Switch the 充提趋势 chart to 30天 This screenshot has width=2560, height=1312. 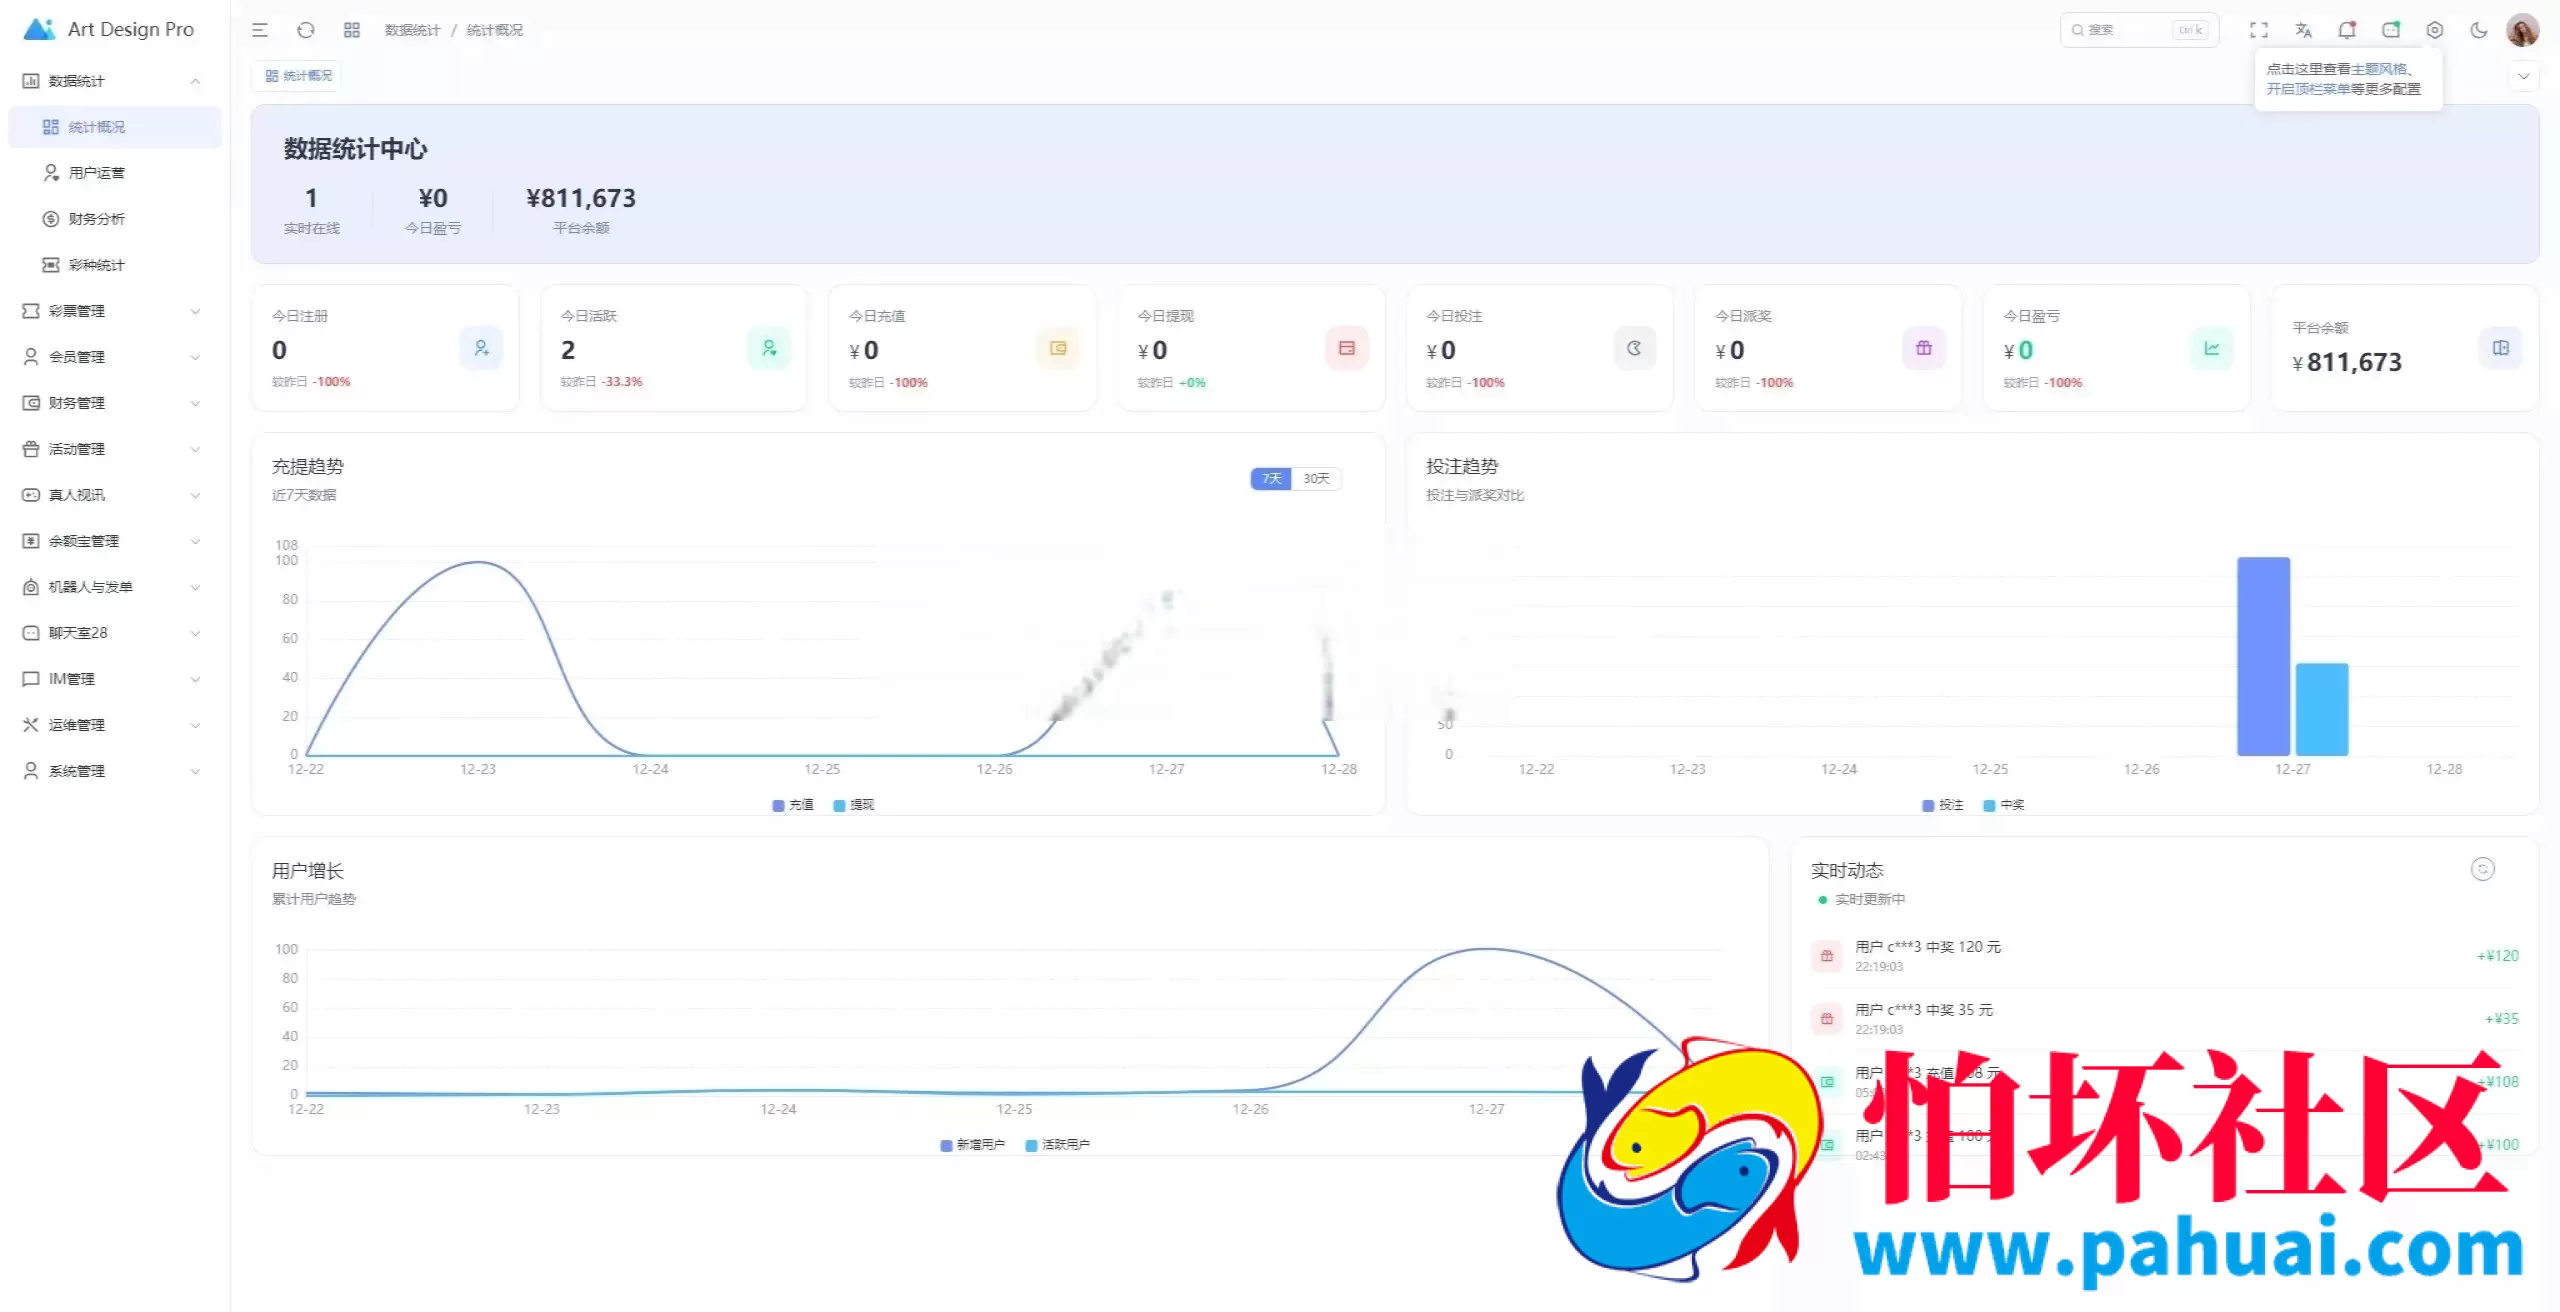[x=1316, y=479]
